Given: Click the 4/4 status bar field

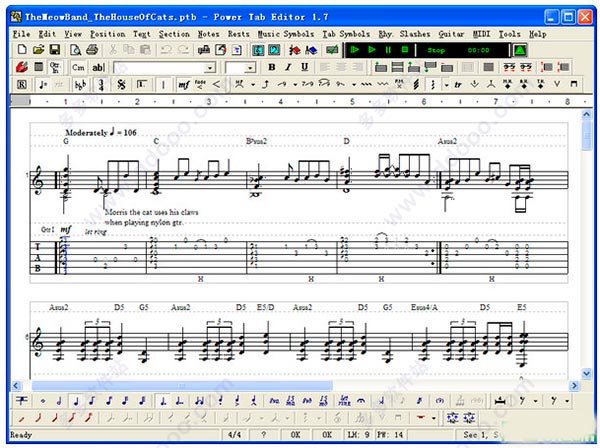Looking at the screenshot, I should point(235,435).
